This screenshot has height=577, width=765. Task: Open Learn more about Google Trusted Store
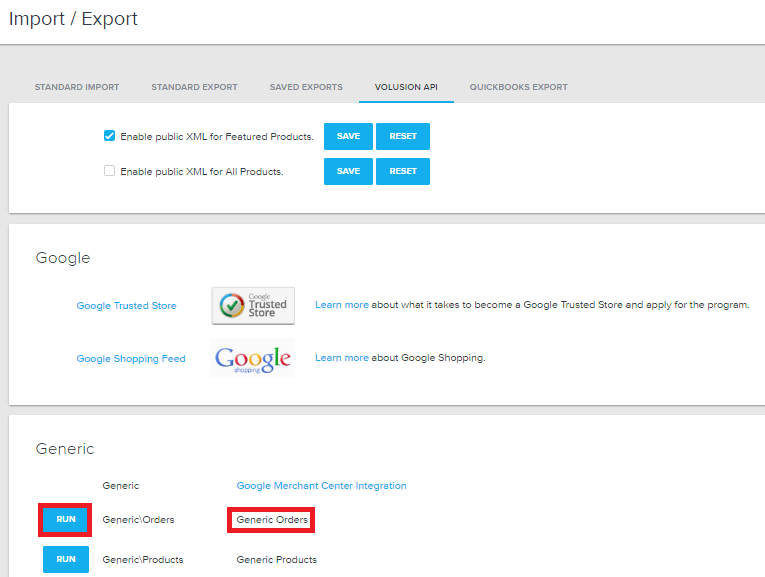point(342,305)
